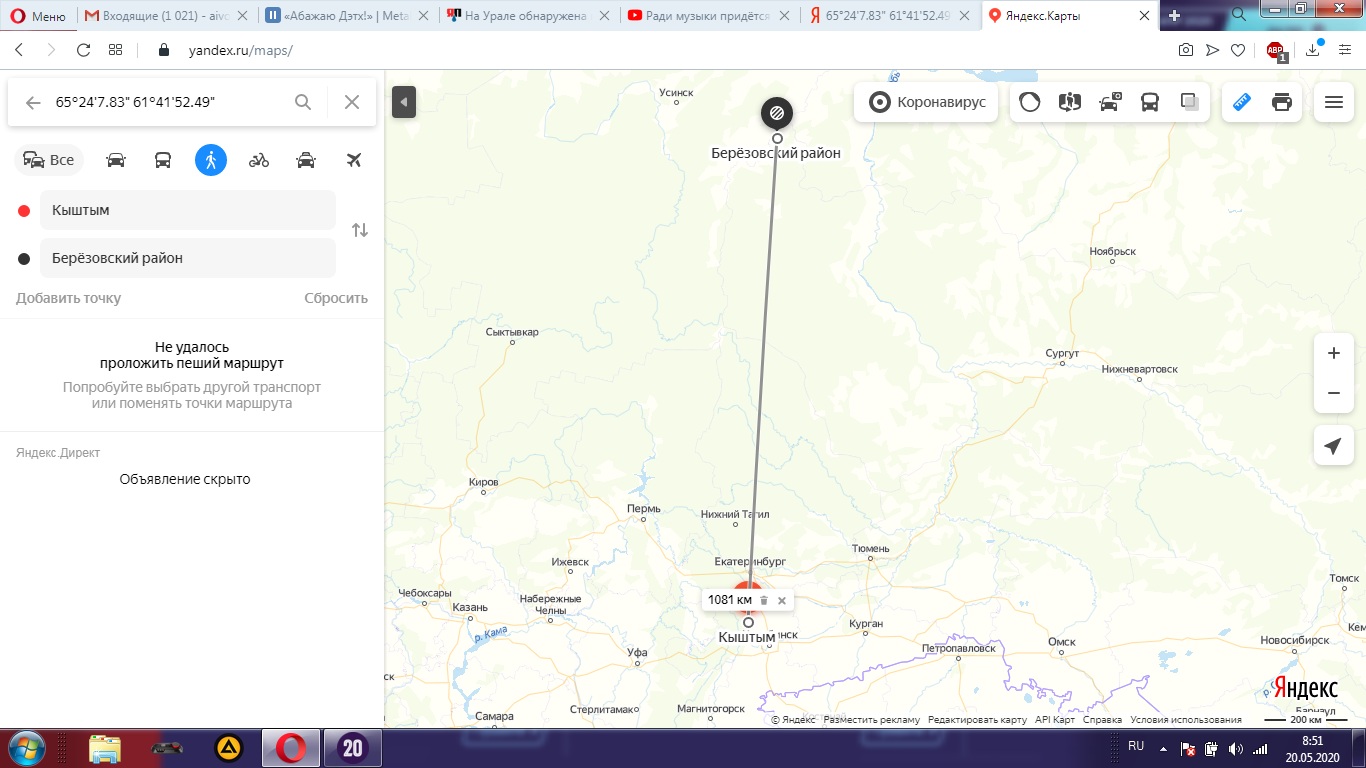Screen dimensions: 1366x768
Task: Click the 'Разместить рекламу' footer link
Action: point(872,720)
